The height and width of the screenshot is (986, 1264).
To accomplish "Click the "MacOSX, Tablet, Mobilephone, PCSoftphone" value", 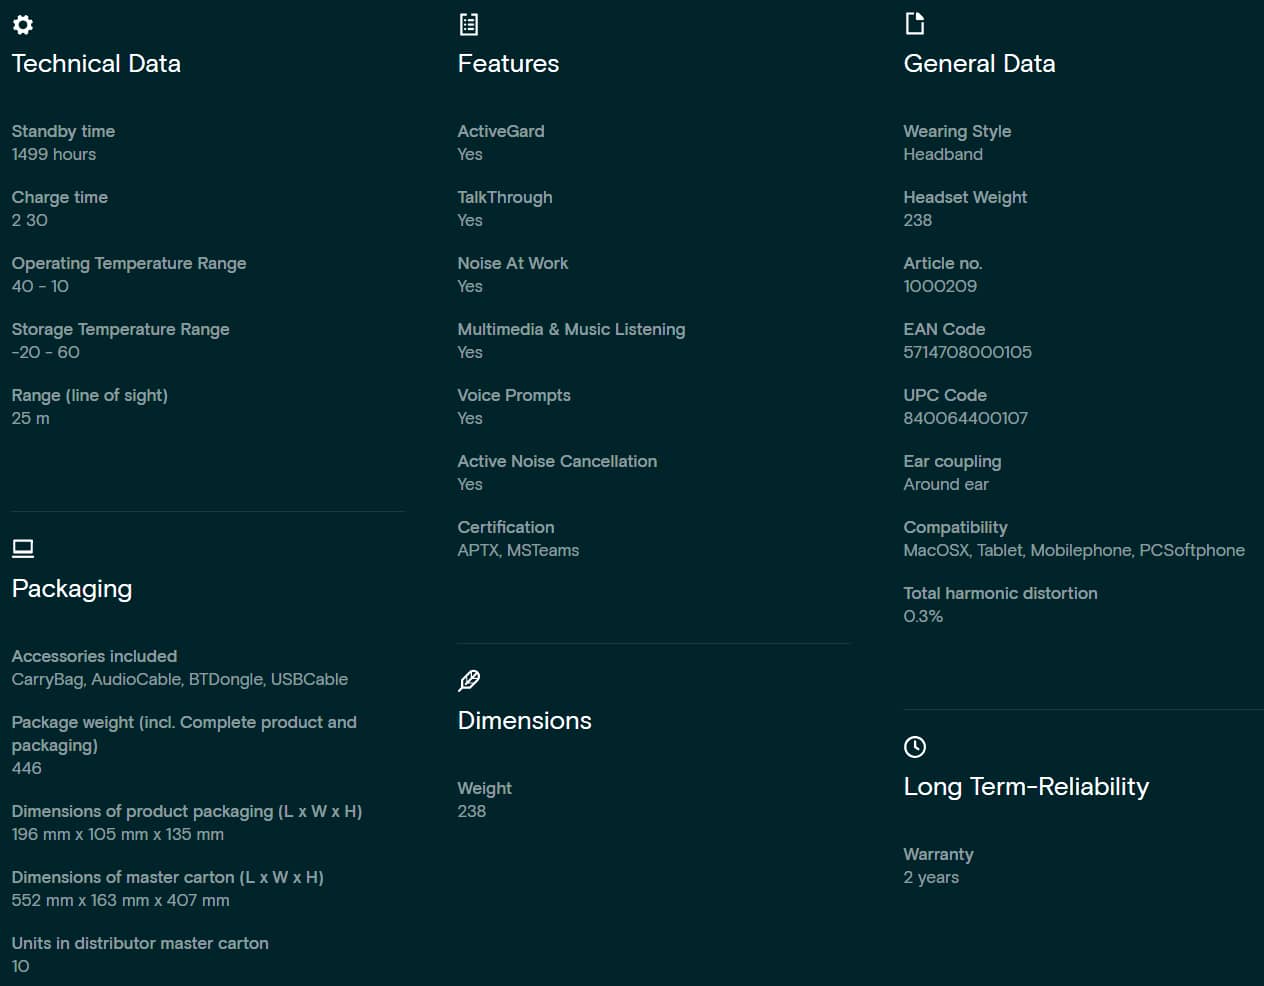I will pyautogui.click(x=1074, y=550).
